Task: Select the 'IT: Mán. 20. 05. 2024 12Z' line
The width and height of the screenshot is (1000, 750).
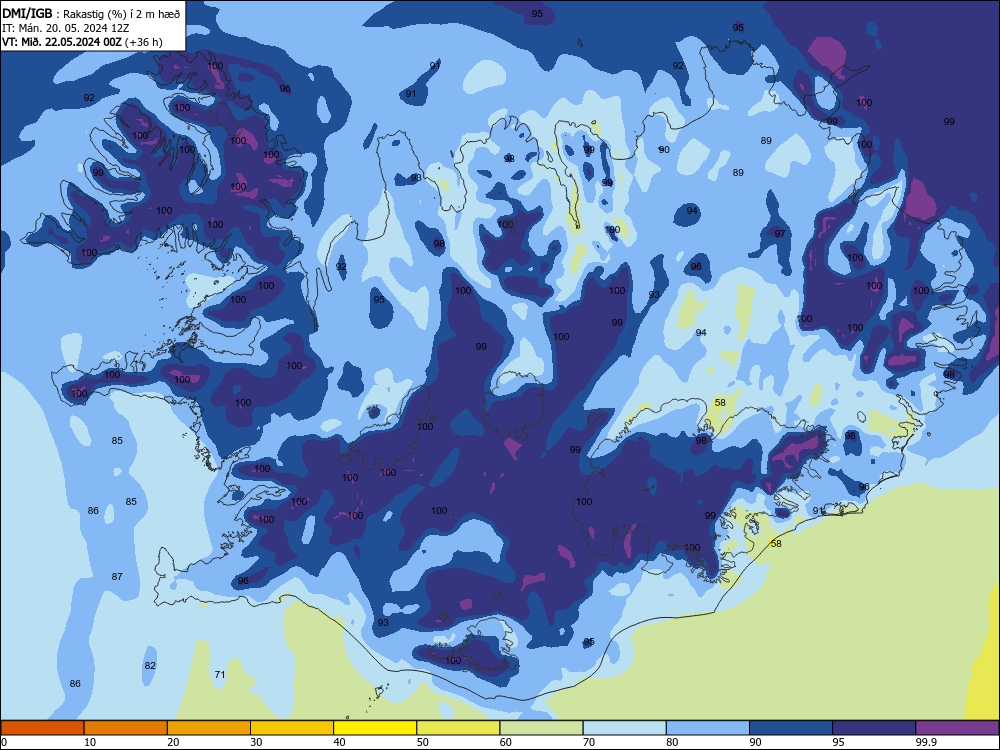Action: pyautogui.click(x=66, y=28)
